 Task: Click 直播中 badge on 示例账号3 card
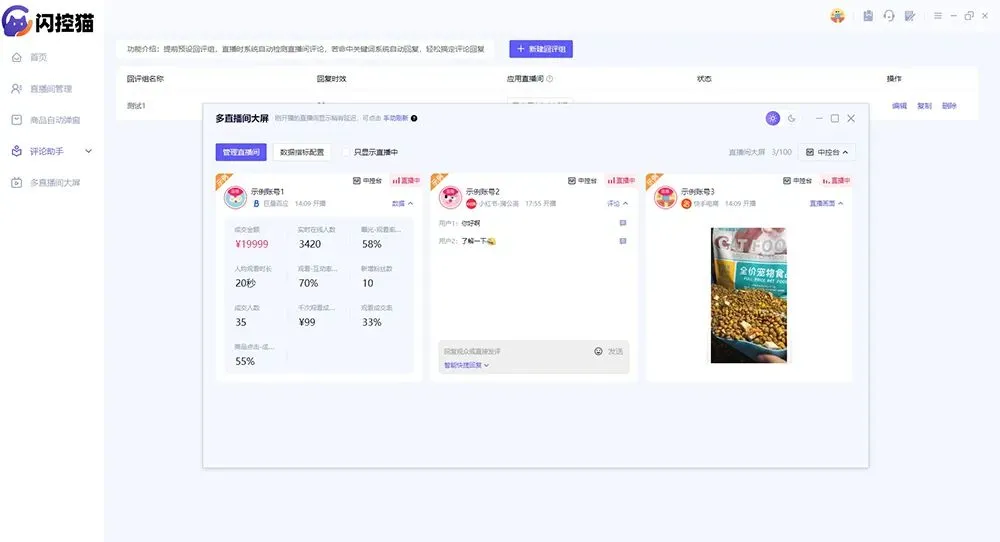point(835,181)
